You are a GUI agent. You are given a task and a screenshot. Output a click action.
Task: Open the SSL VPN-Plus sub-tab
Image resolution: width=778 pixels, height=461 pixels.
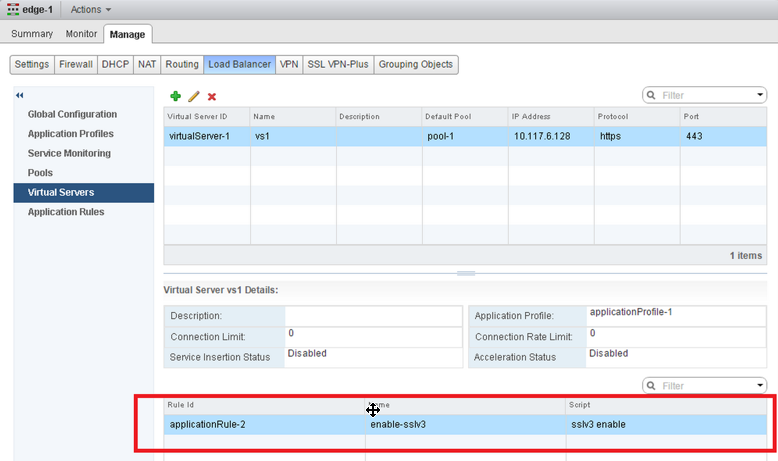coord(338,64)
